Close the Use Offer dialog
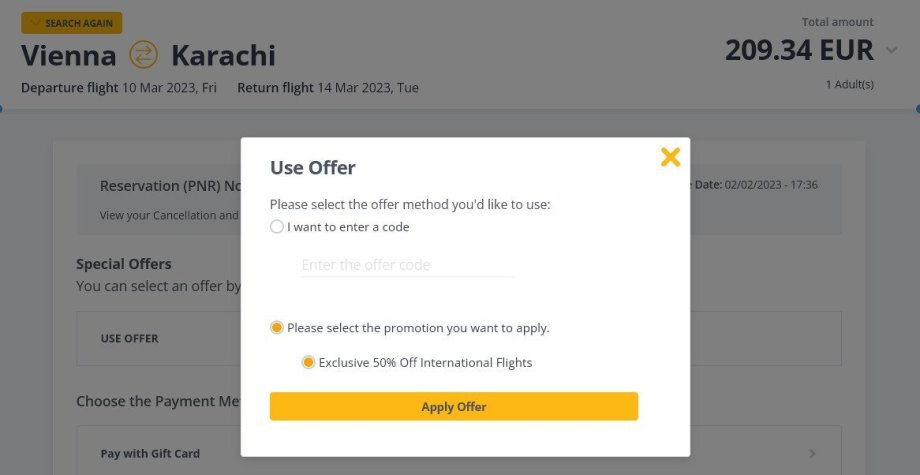 pos(670,156)
